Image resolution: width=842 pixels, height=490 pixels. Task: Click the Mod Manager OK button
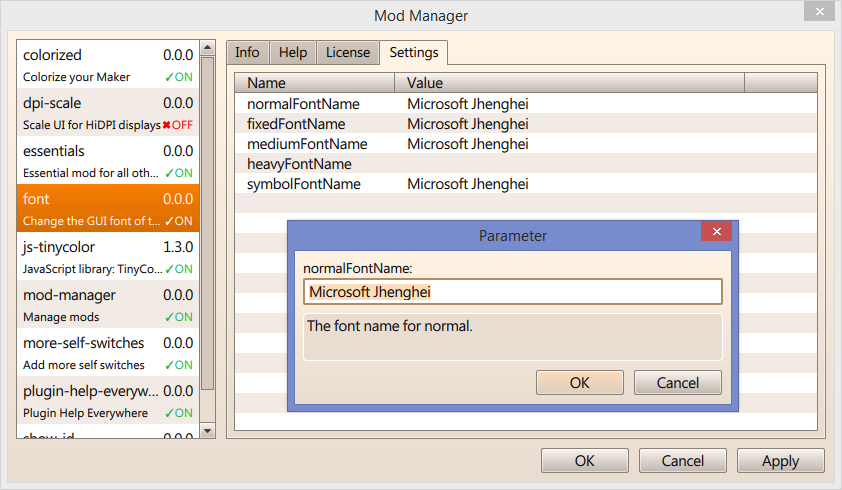click(x=585, y=460)
